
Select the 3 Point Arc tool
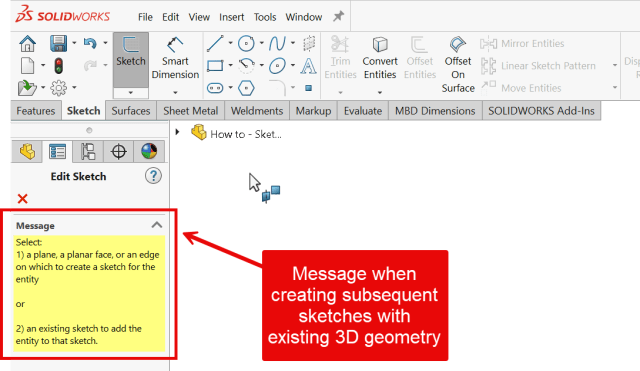(246, 65)
